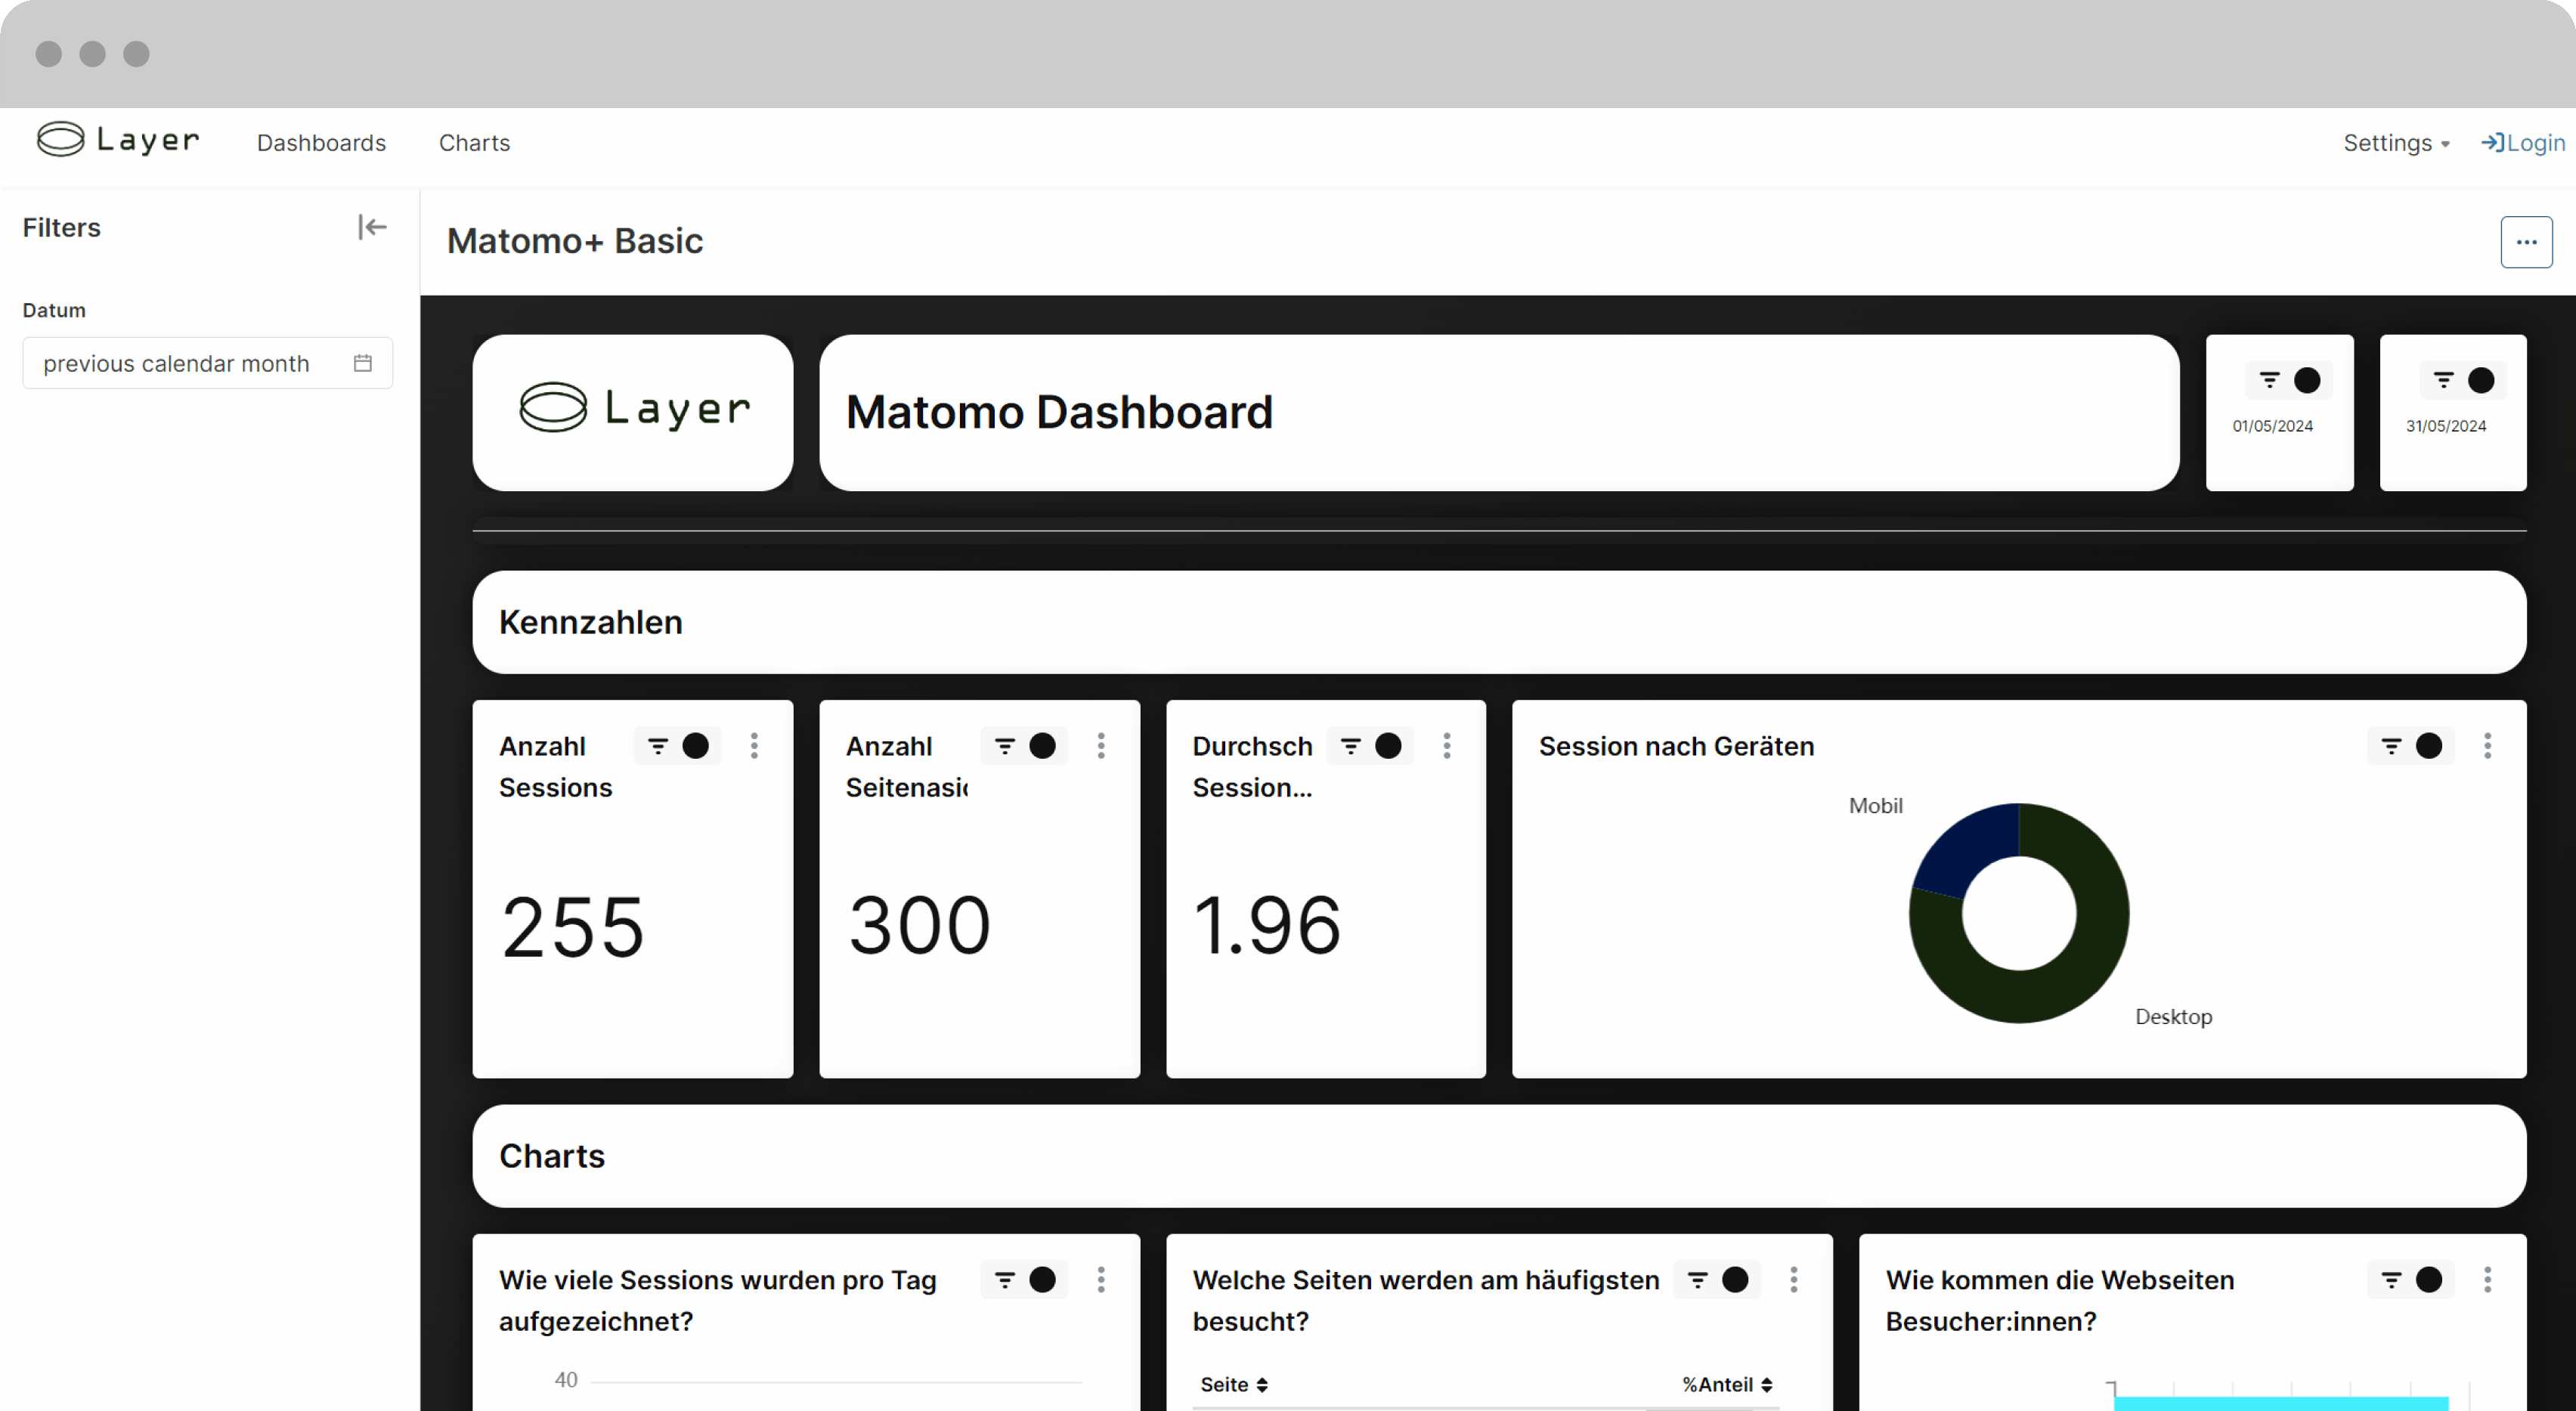Open kebab menu on the Webseiten Besucher:innen chart
Image resolution: width=2576 pixels, height=1411 pixels.
click(2487, 1280)
